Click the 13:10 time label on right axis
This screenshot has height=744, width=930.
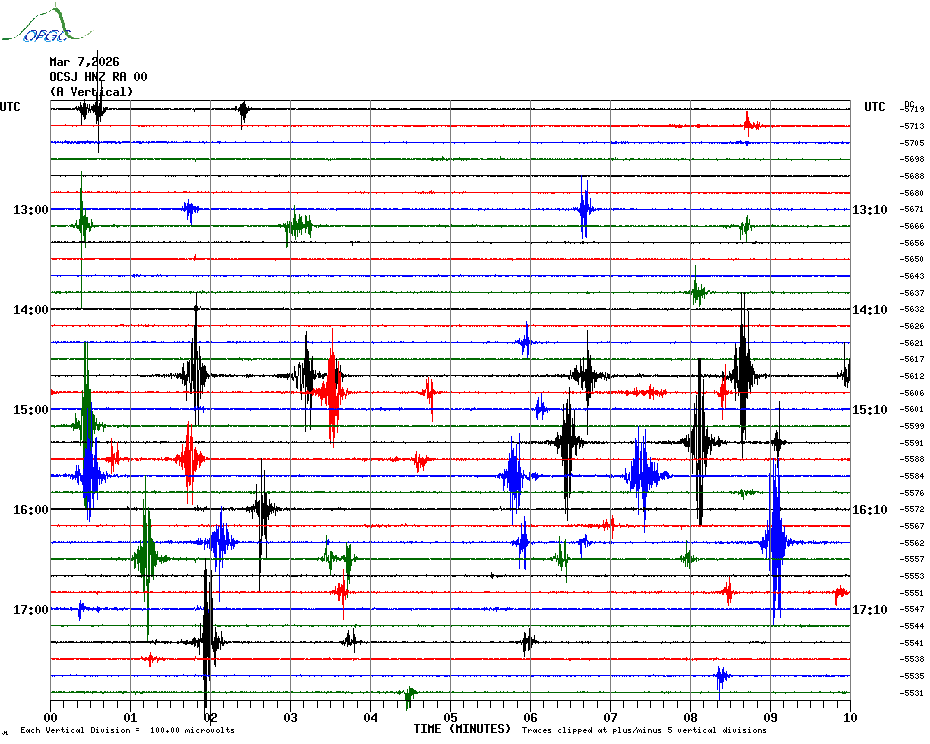coord(870,210)
